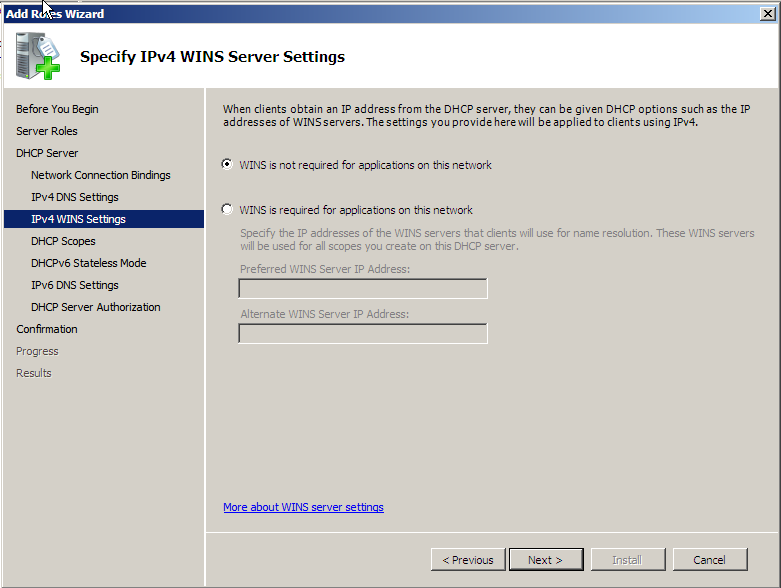Open DHCP Server Authorization step
Screen dimensions: 781x588
tap(96, 307)
